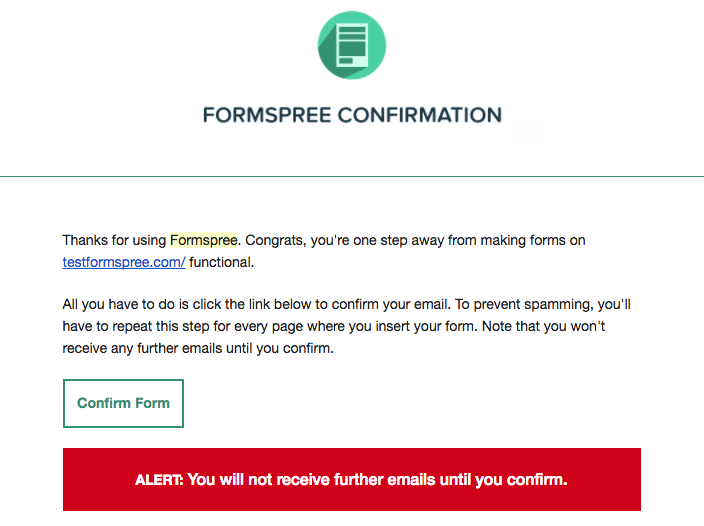Select the FORMSPREE CONFIRMATION heading
The width and height of the screenshot is (704, 526).
click(x=352, y=115)
